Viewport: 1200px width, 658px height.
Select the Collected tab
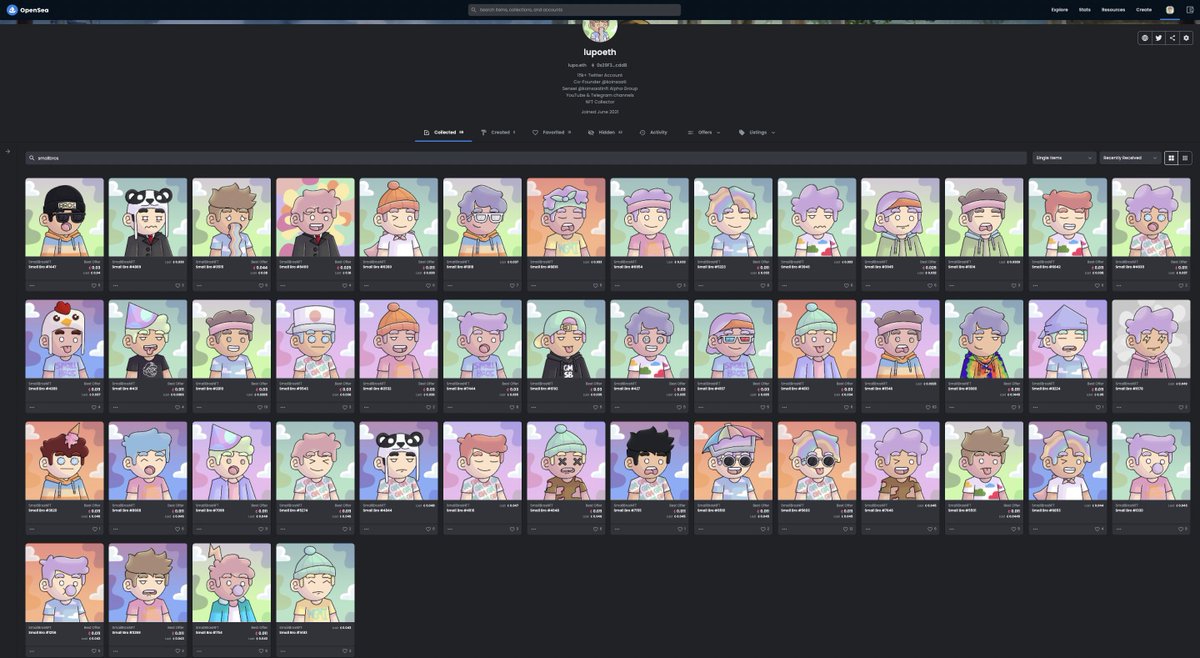[x=444, y=132]
